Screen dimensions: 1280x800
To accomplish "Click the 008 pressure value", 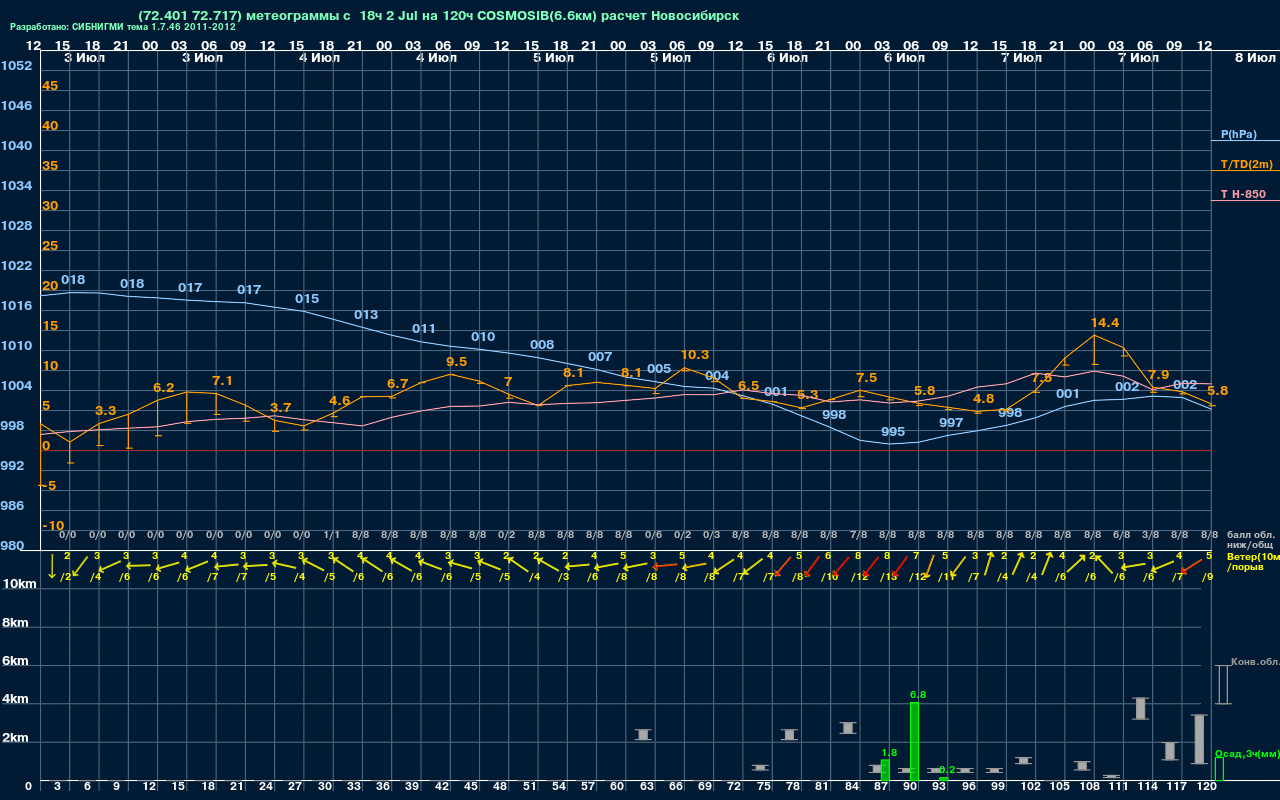I will point(542,345).
